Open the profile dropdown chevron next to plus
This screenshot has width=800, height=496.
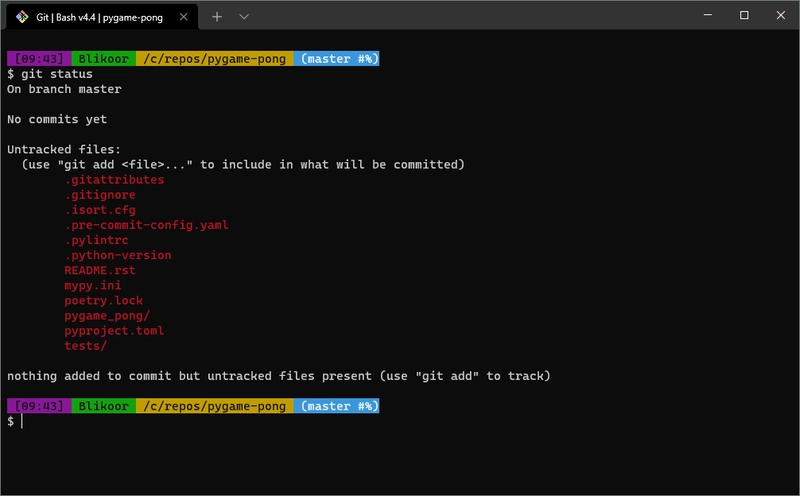coord(244,17)
